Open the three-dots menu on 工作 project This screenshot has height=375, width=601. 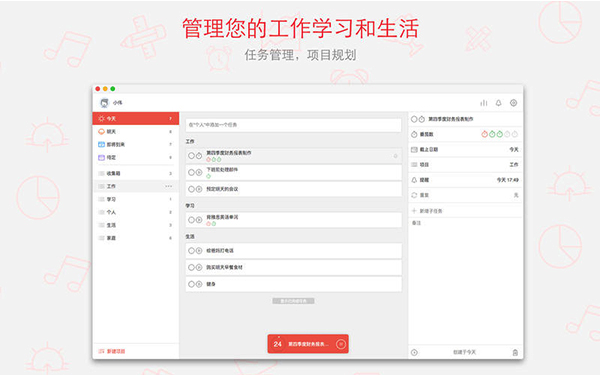(169, 186)
